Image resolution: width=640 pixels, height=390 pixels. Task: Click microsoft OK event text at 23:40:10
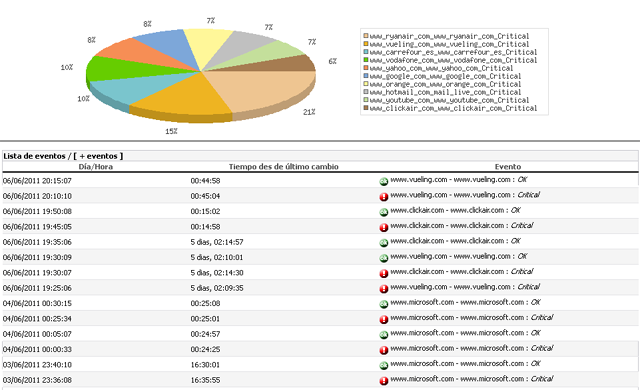465,363
